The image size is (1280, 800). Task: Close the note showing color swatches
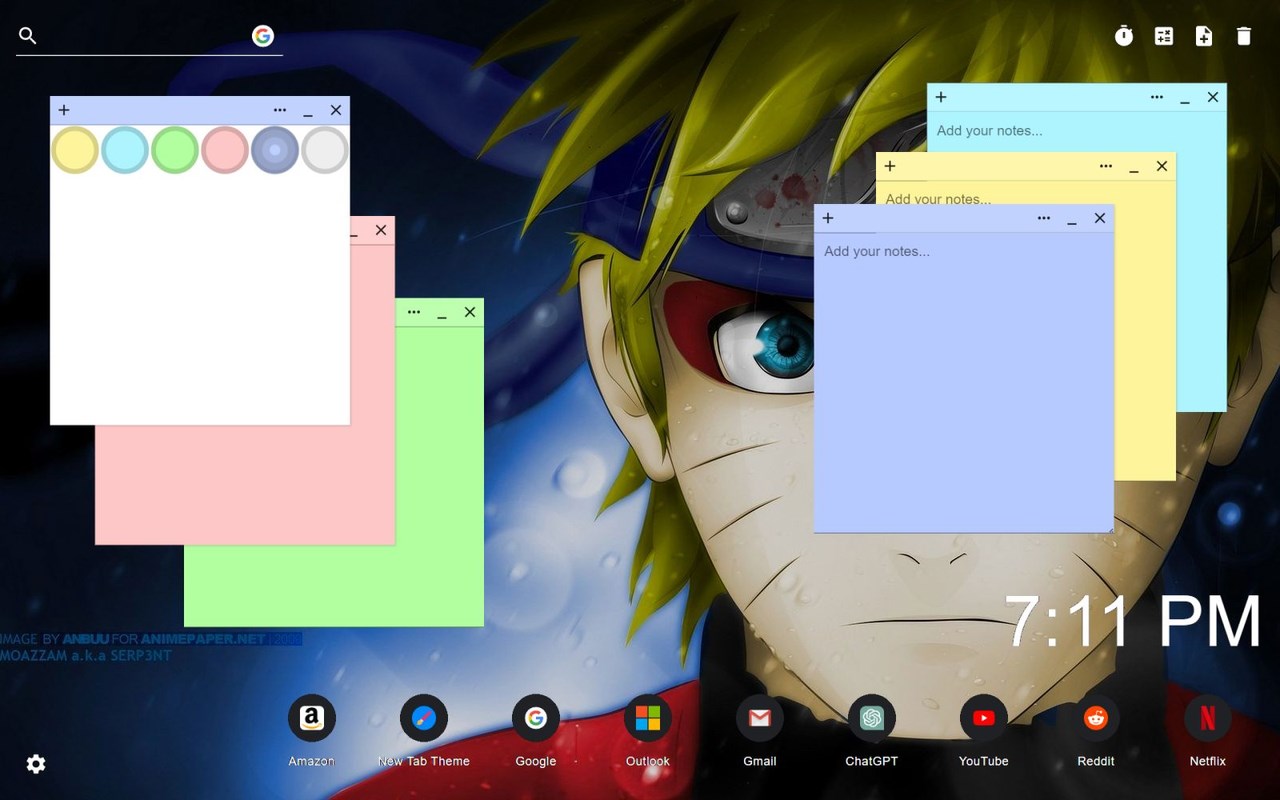pos(336,110)
